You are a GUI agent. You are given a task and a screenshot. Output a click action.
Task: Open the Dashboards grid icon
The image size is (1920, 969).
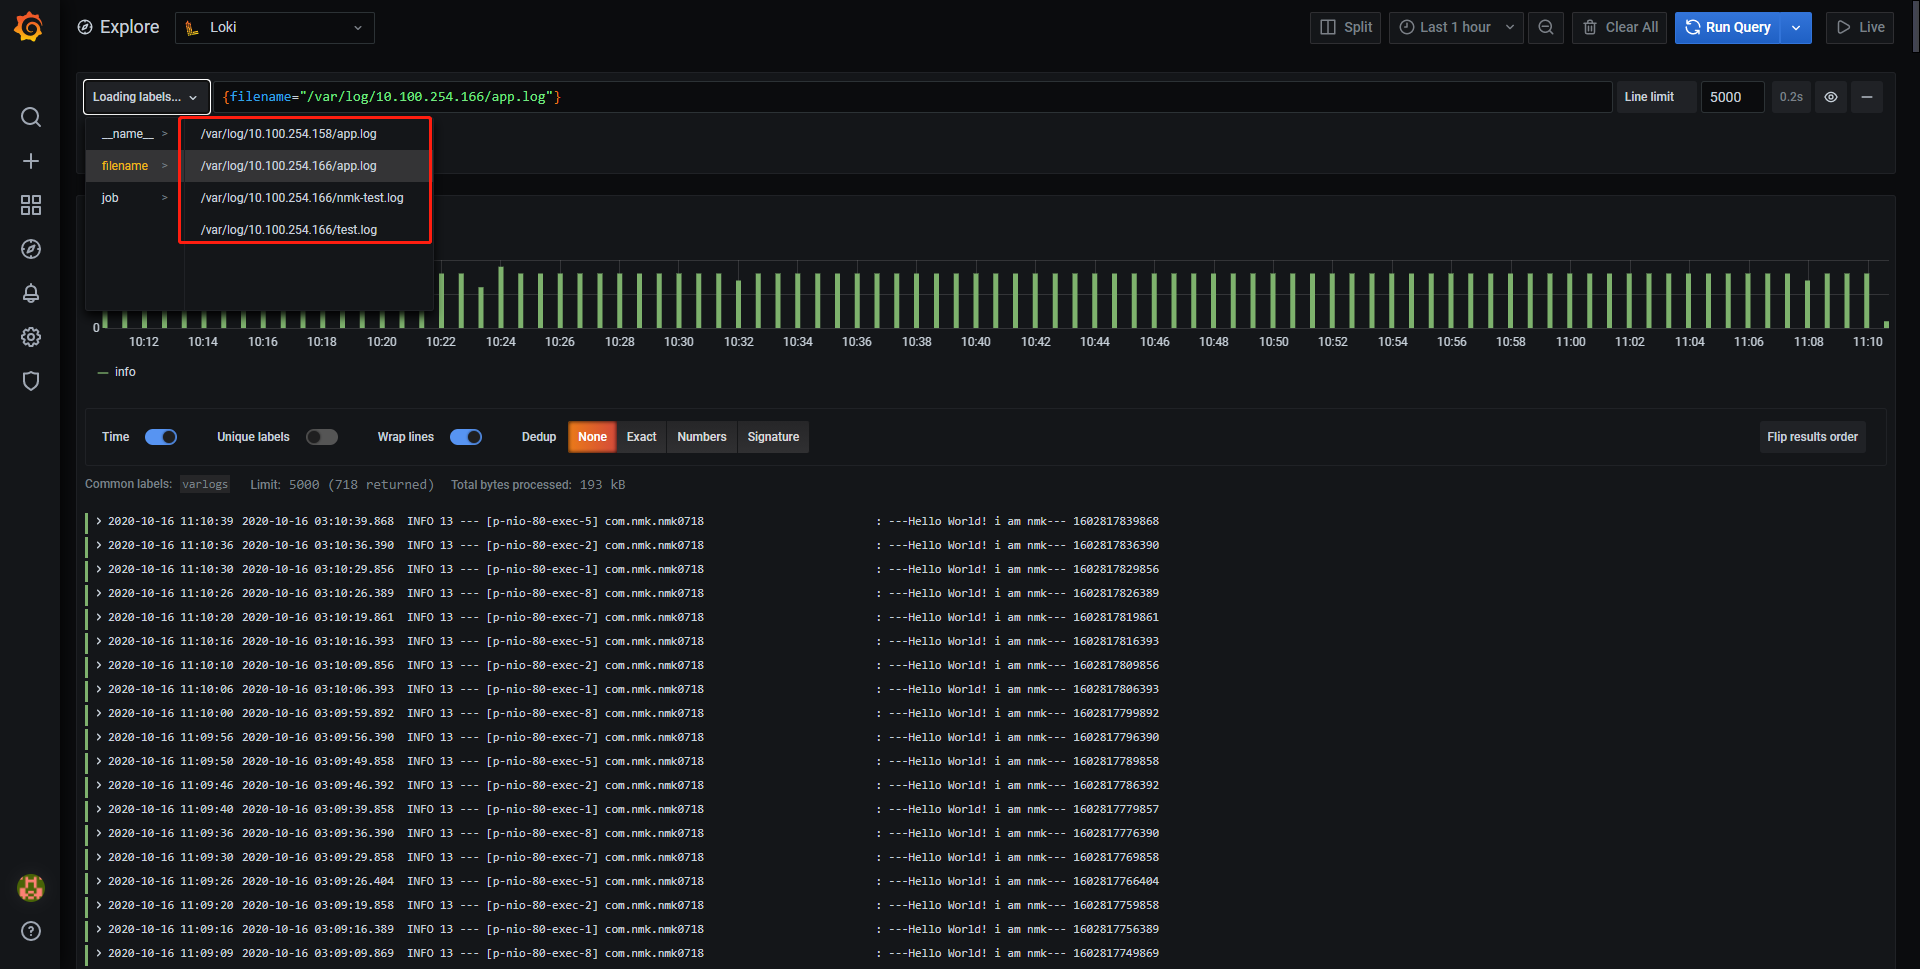[x=31, y=205]
